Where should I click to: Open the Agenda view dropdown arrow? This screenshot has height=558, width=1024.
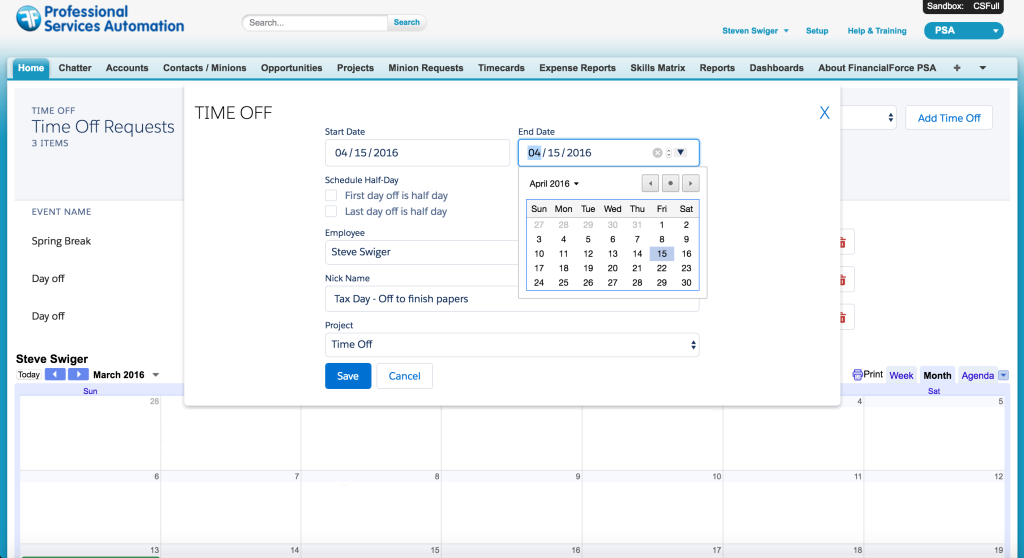point(1003,376)
